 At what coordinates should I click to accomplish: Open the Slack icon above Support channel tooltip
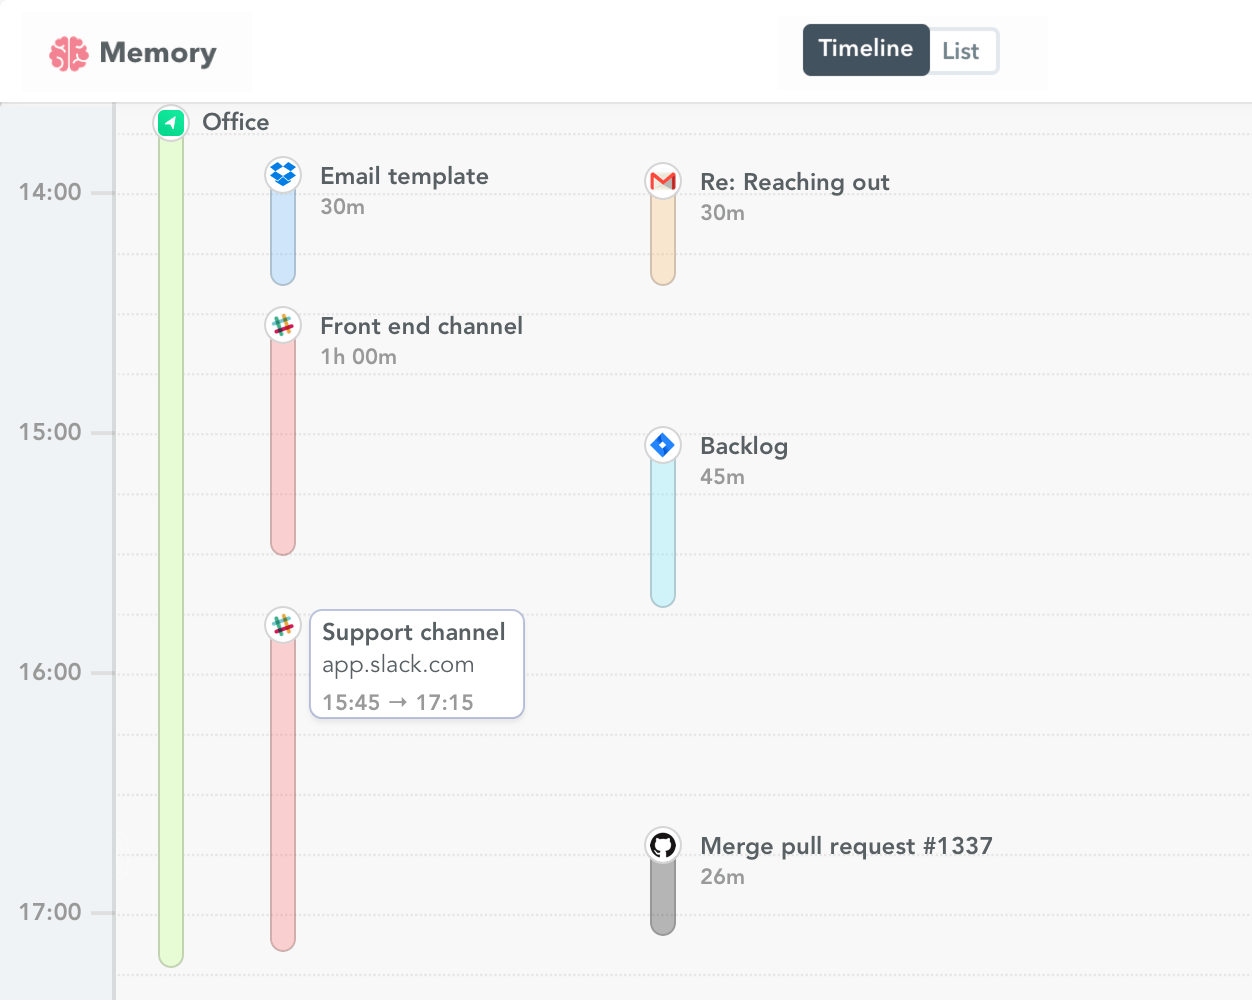pos(282,624)
